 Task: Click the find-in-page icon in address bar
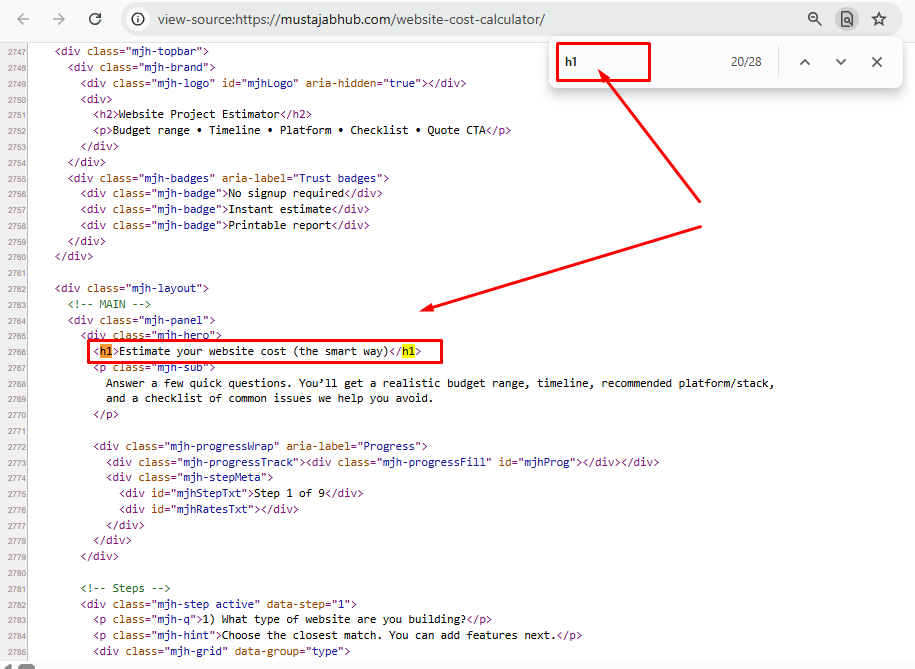(x=847, y=19)
